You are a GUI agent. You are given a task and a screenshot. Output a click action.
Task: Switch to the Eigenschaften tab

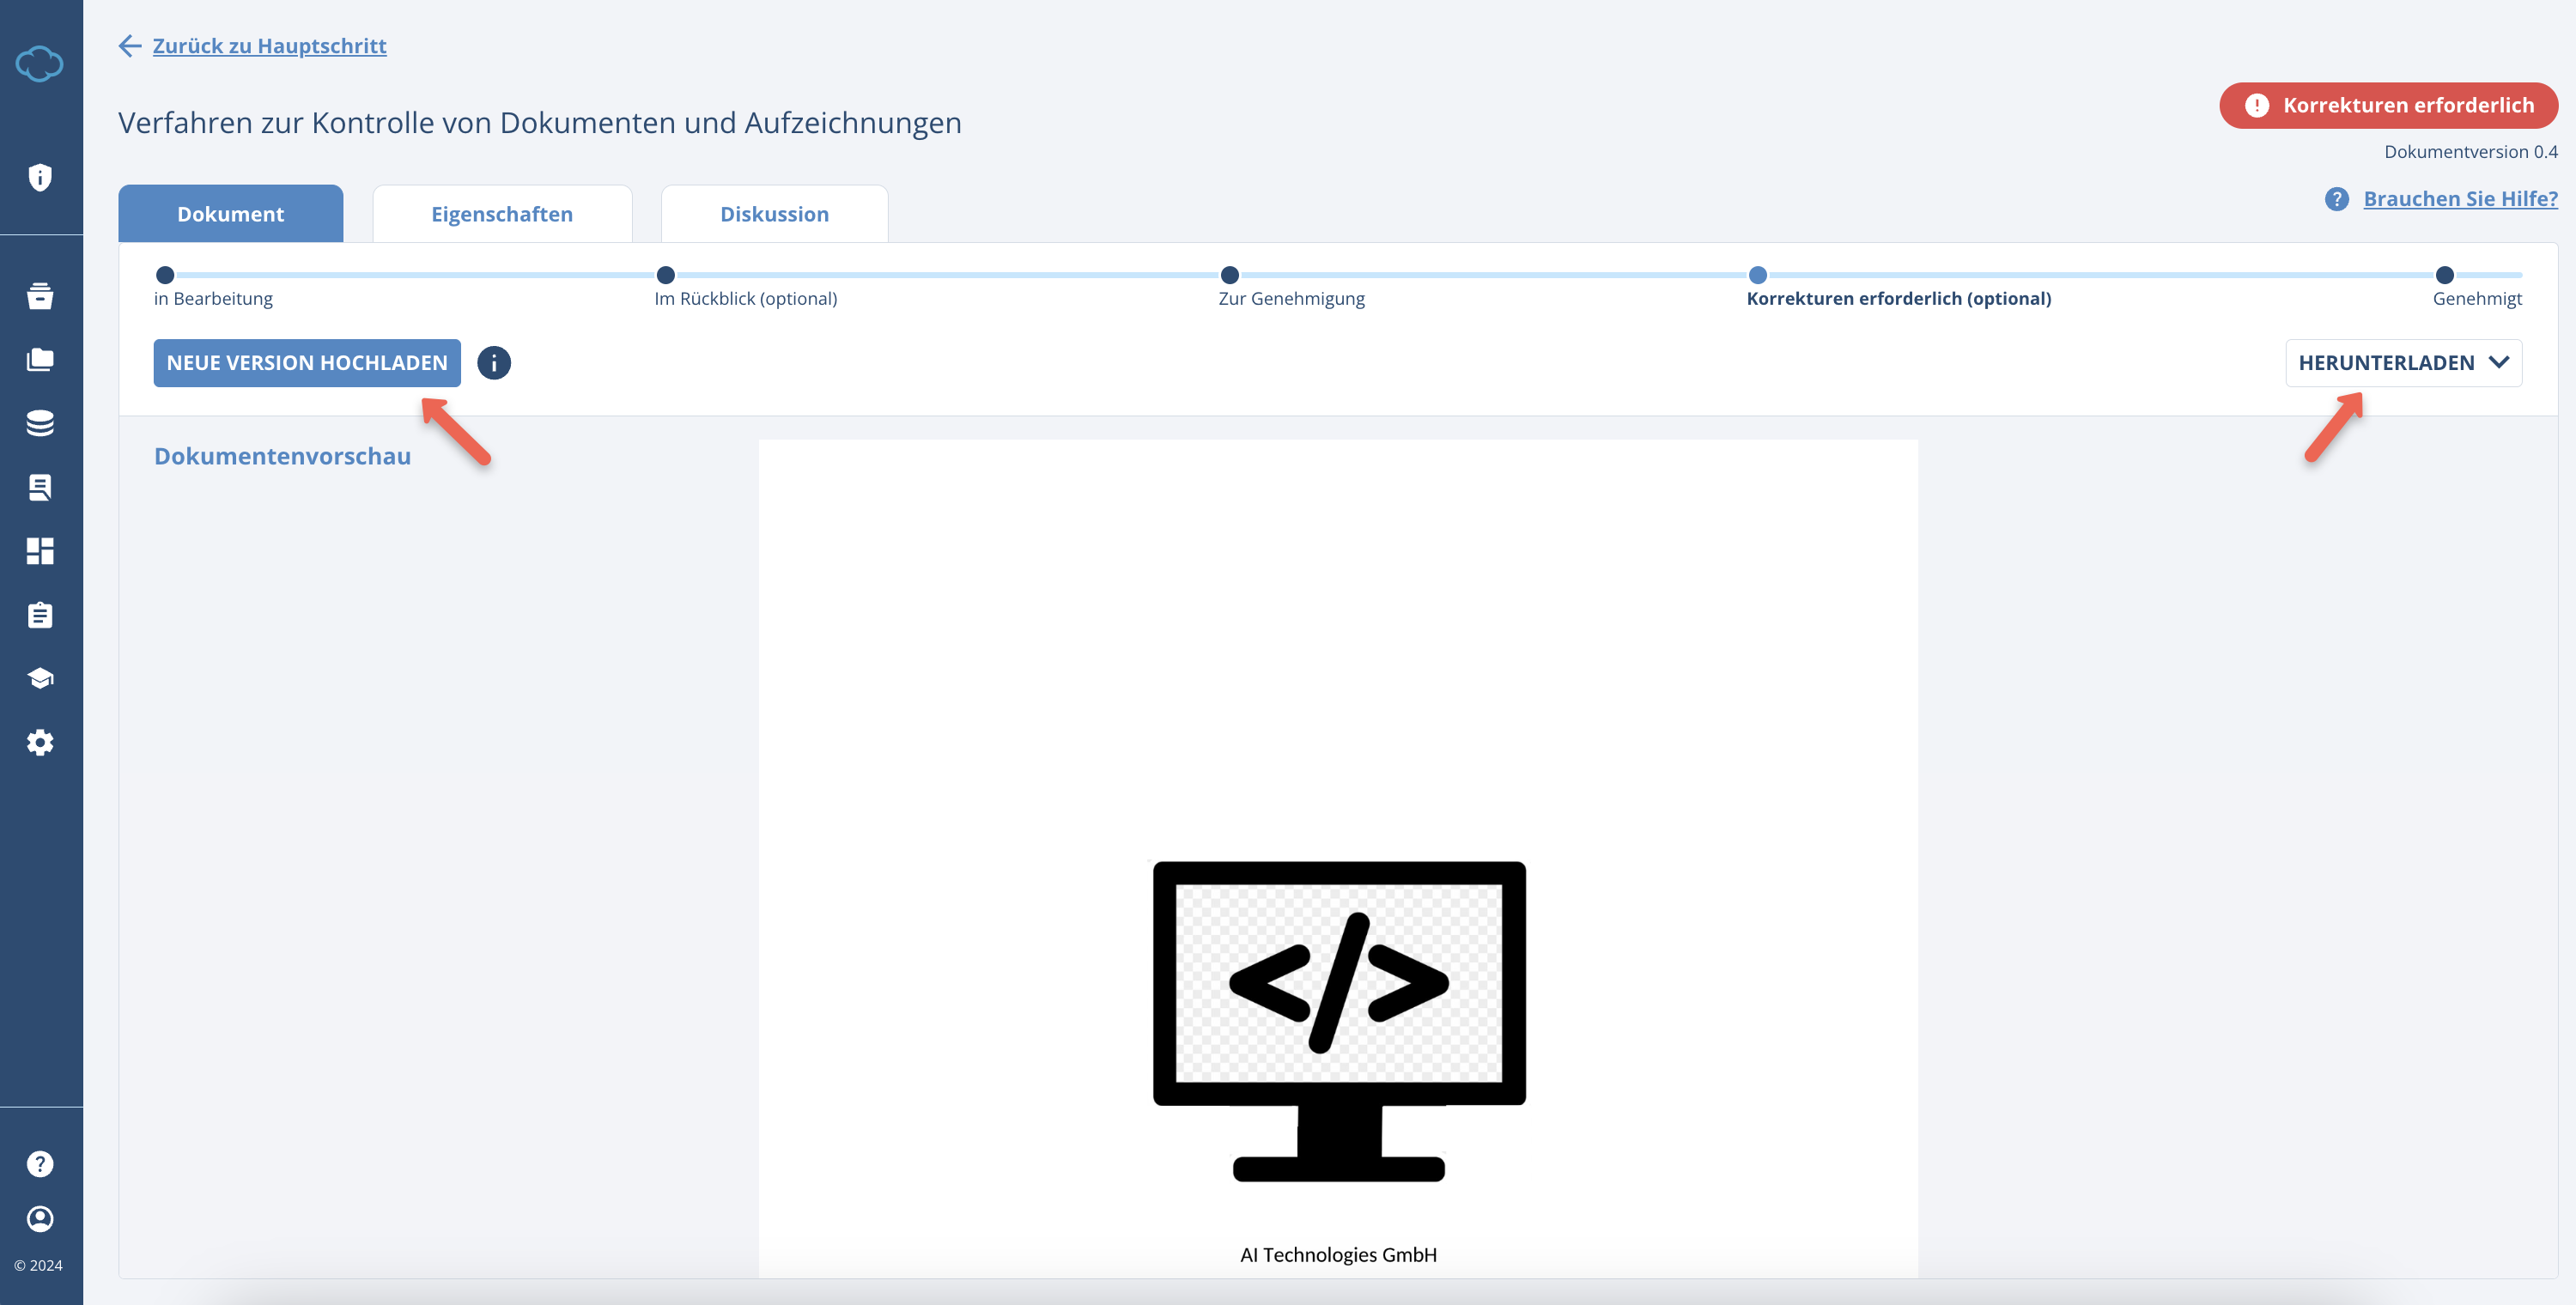[502, 213]
